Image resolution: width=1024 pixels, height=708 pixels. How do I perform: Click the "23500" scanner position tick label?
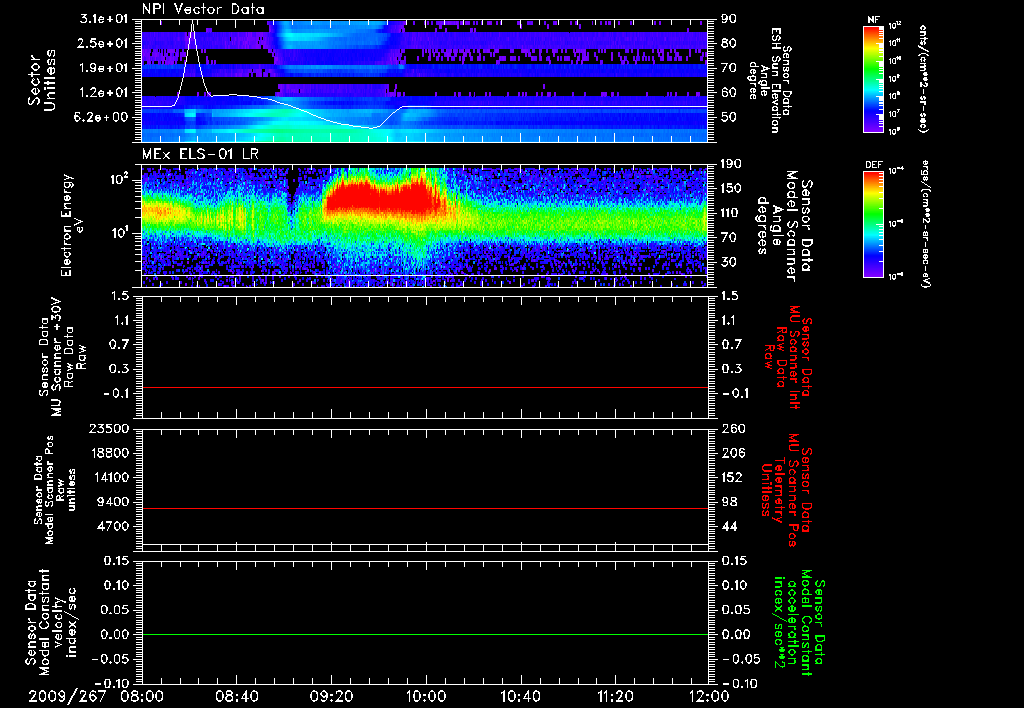[110, 429]
